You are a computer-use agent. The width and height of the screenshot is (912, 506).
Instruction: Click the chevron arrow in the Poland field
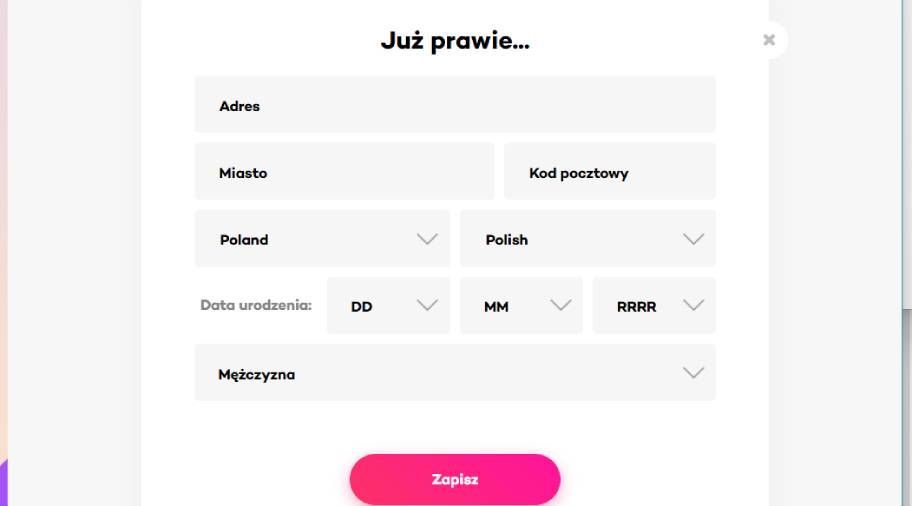427,239
